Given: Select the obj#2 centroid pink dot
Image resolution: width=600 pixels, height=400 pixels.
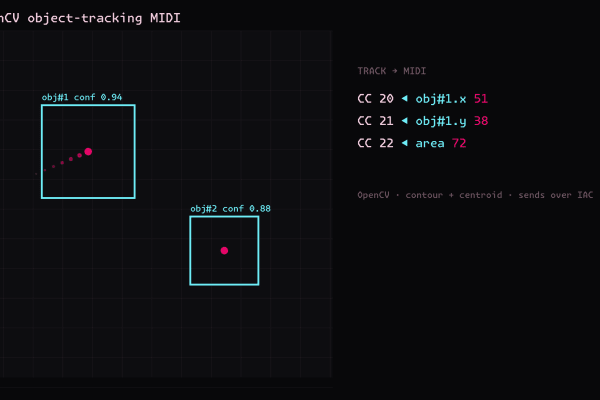Looking at the screenshot, I should [x=224, y=250].
